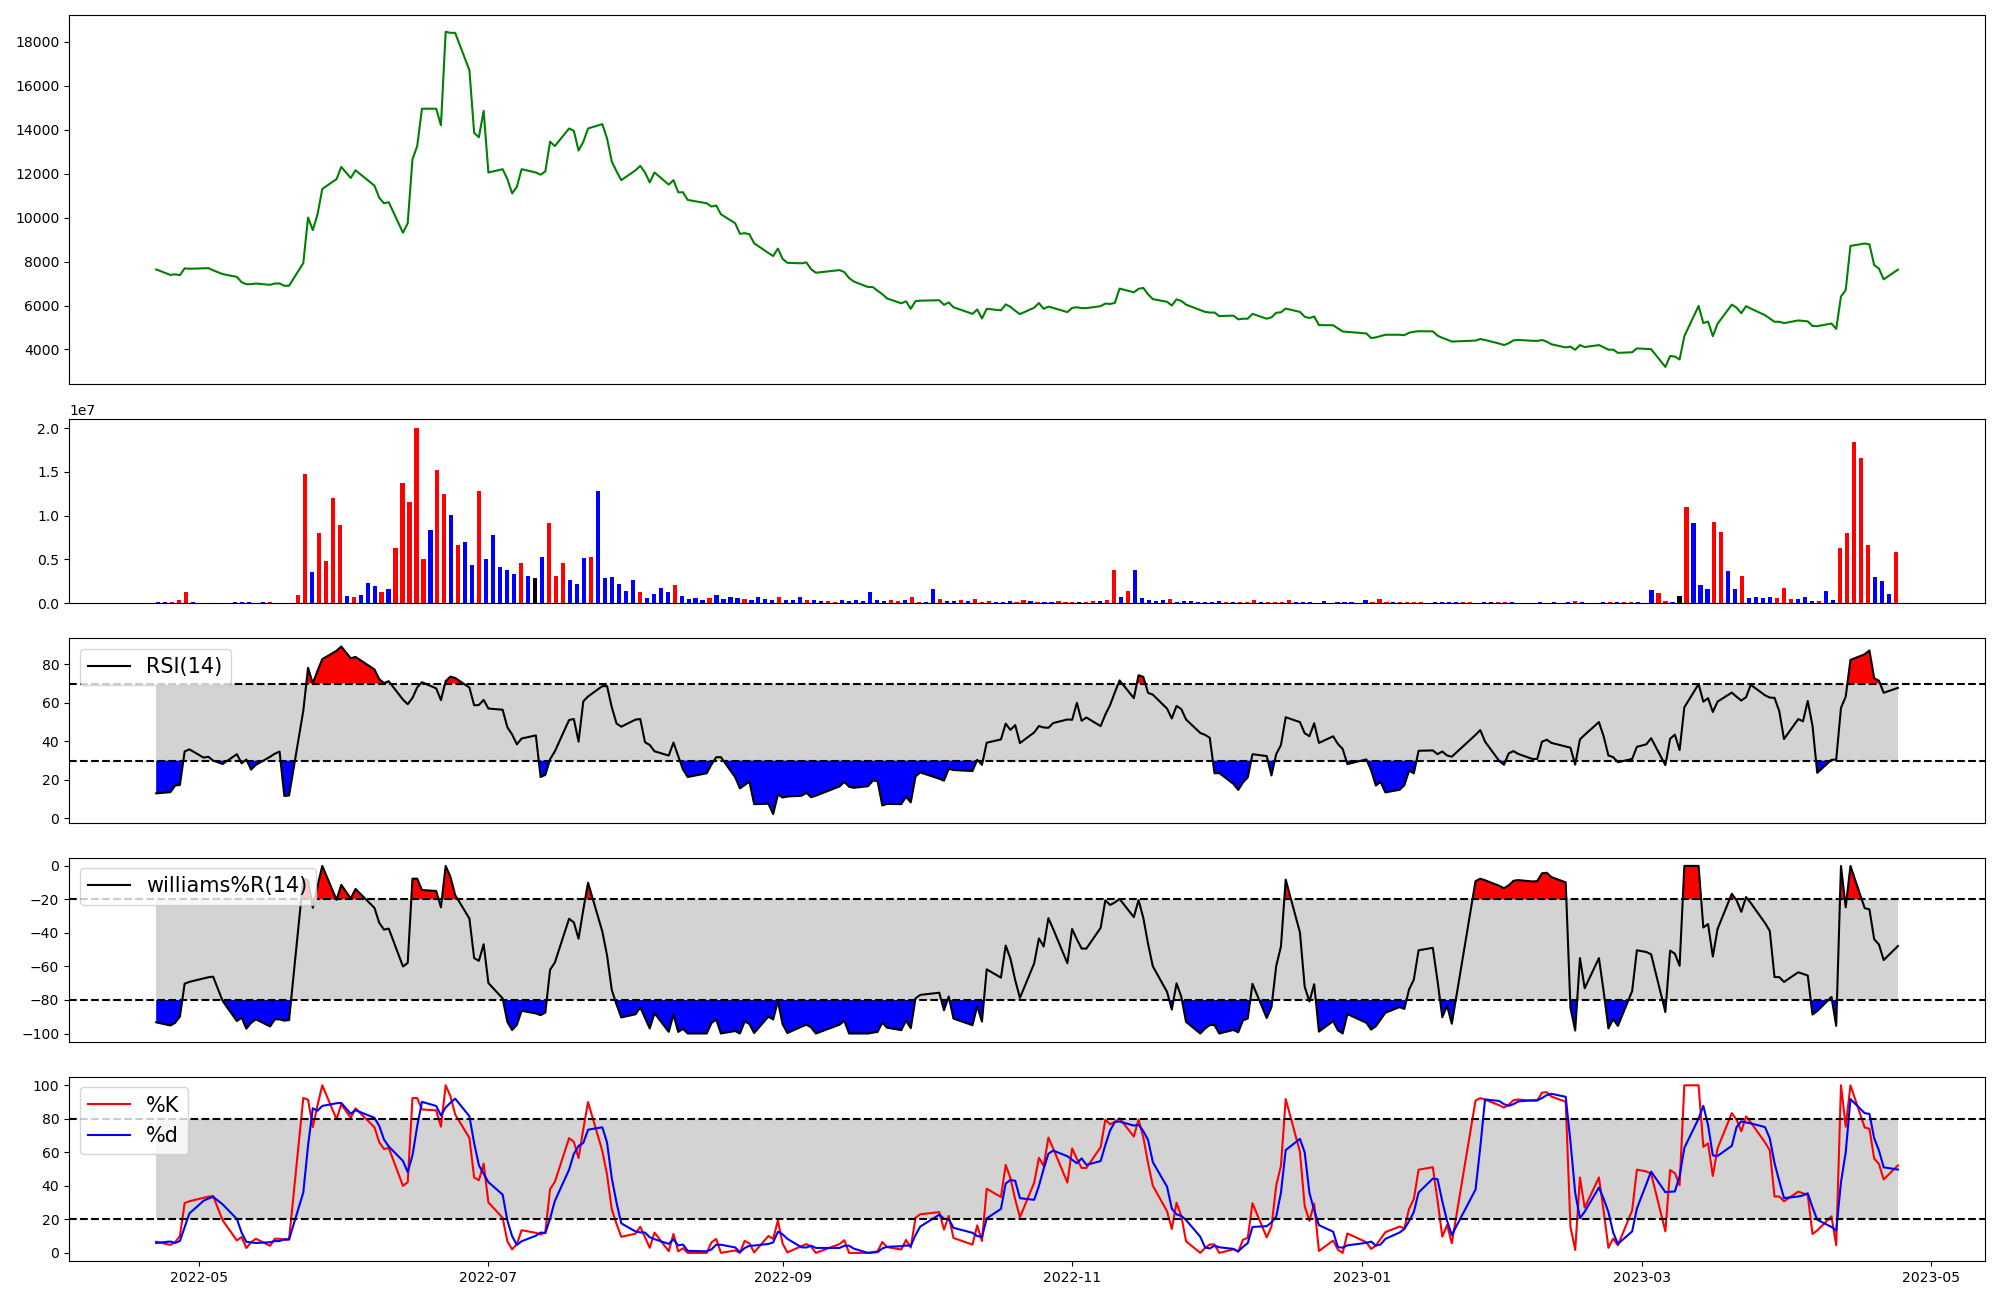Viewport: 2000px width, 1300px height.
Task: Select the 2022-11 date axis label
Action: click(x=1072, y=1277)
